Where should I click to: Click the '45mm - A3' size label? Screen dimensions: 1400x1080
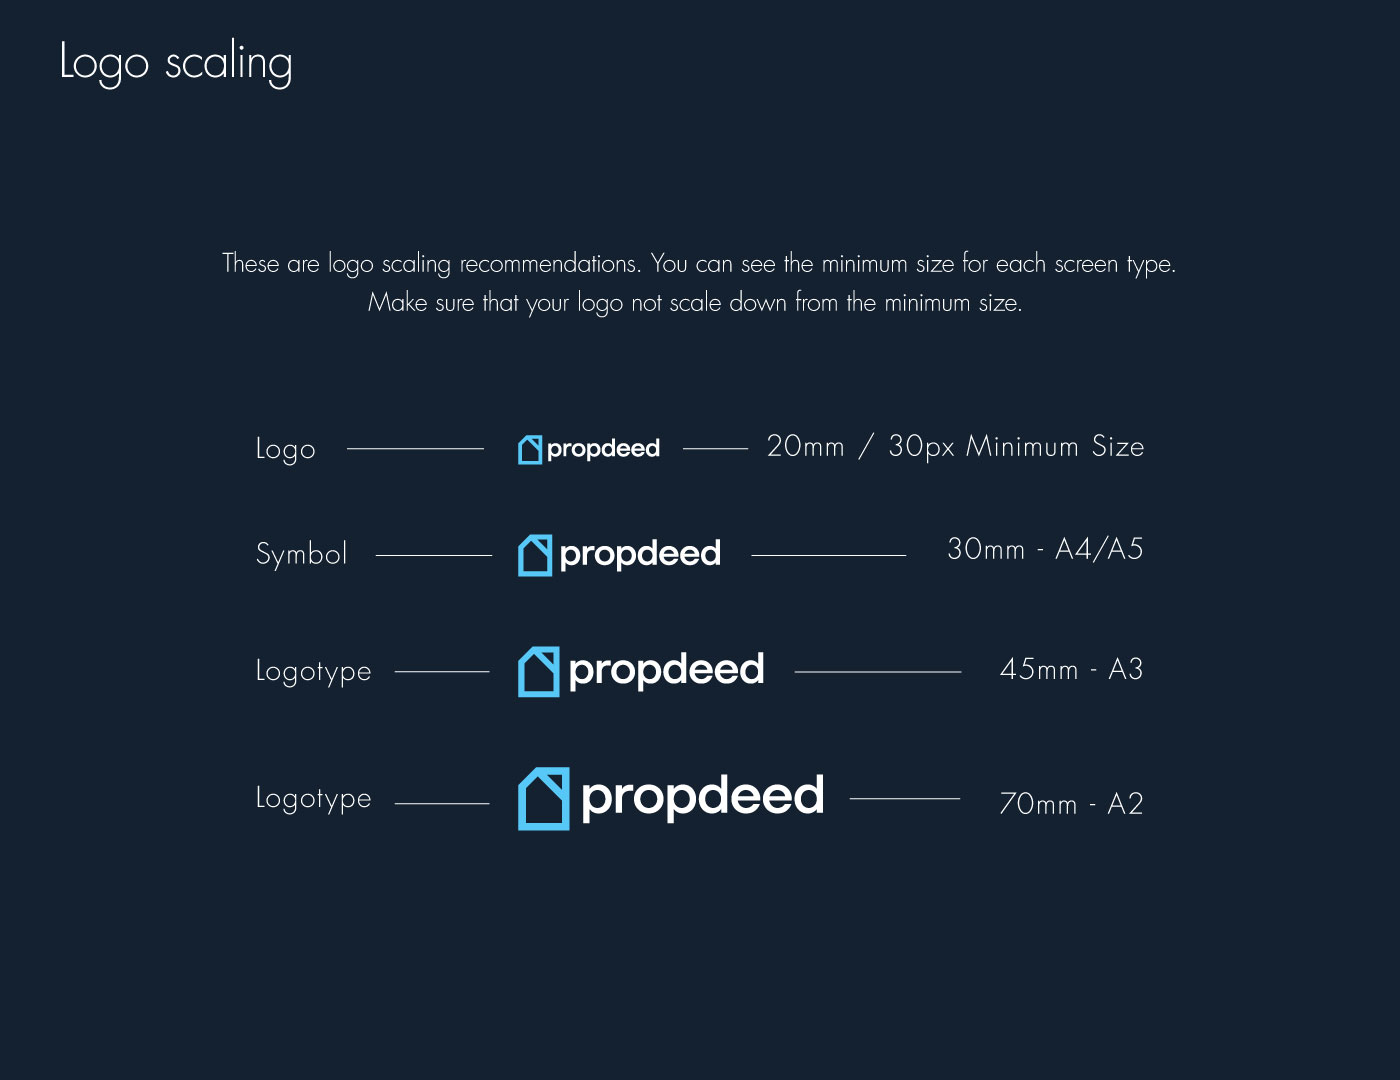coord(1071,669)
